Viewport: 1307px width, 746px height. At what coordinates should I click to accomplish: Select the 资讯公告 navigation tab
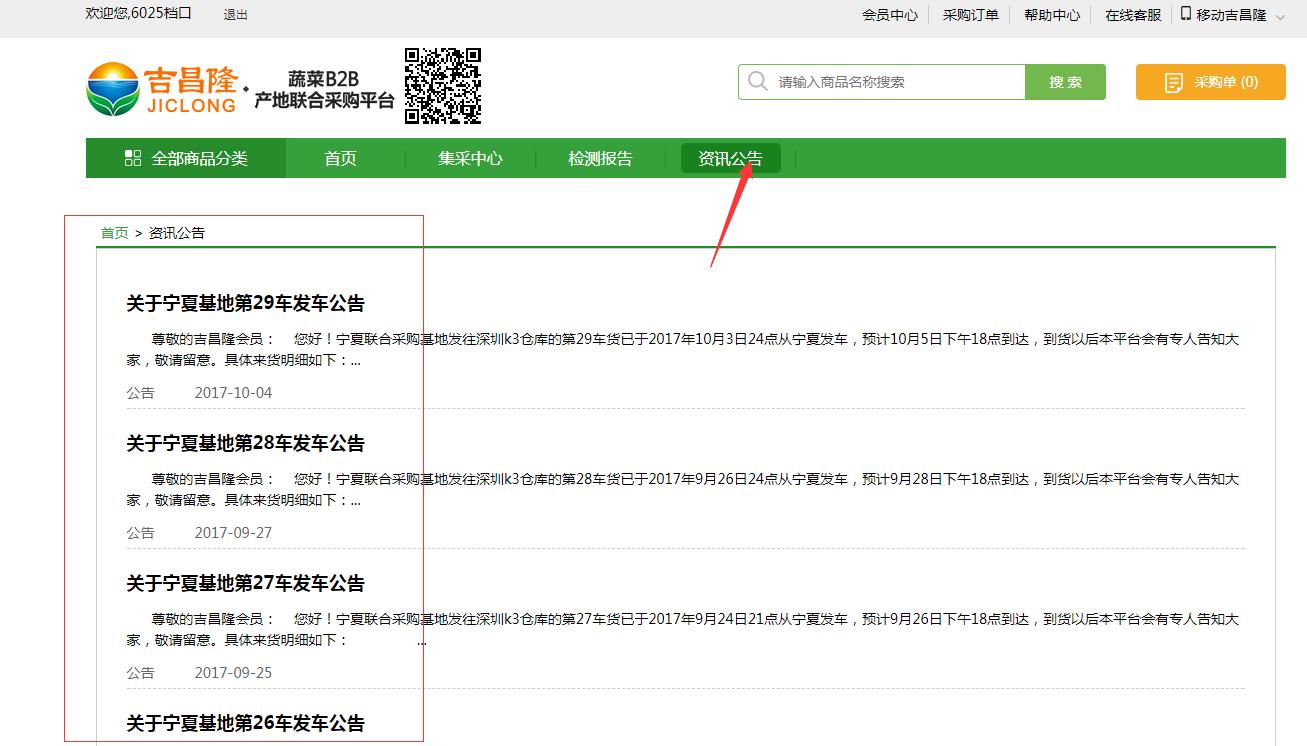[x=730, y=158]
